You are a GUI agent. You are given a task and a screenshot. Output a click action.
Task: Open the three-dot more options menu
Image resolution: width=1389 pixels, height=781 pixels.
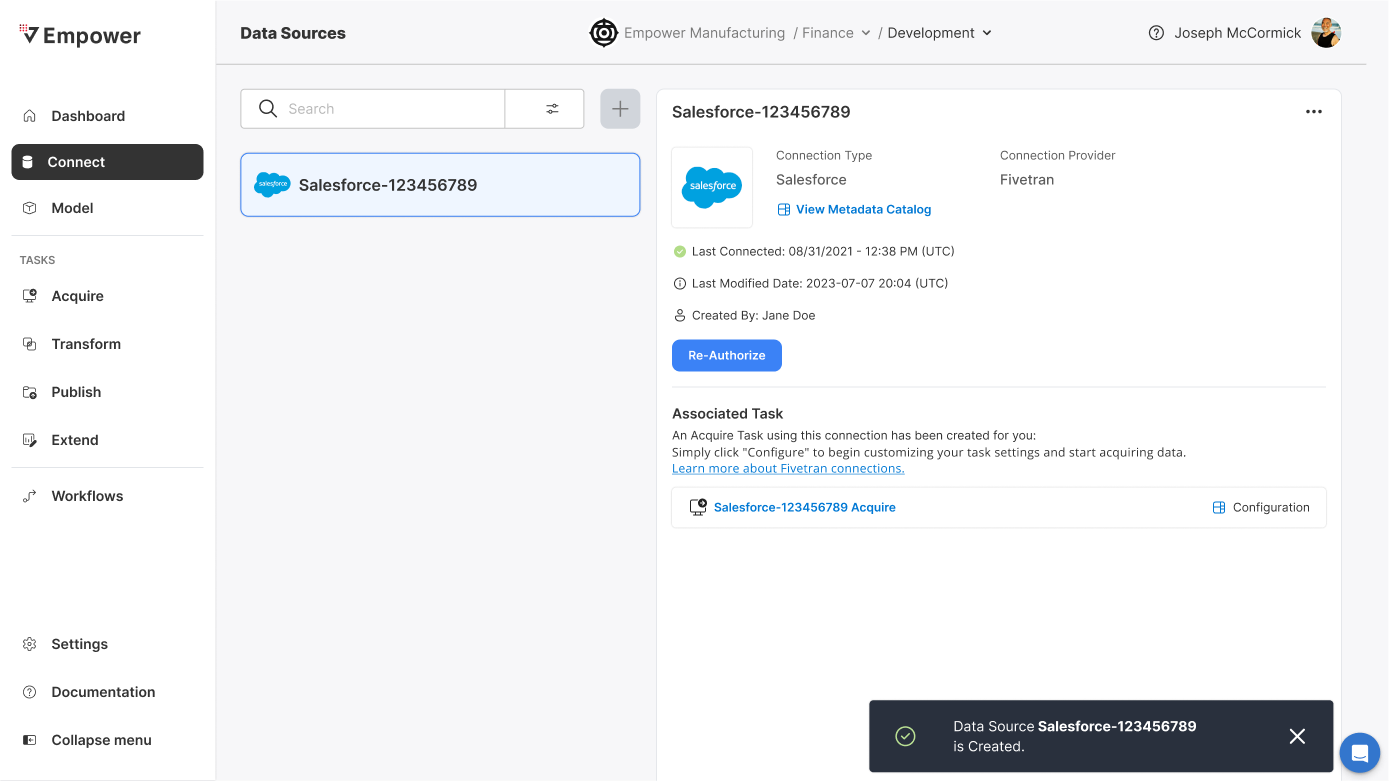click(x=1314, y=112)
